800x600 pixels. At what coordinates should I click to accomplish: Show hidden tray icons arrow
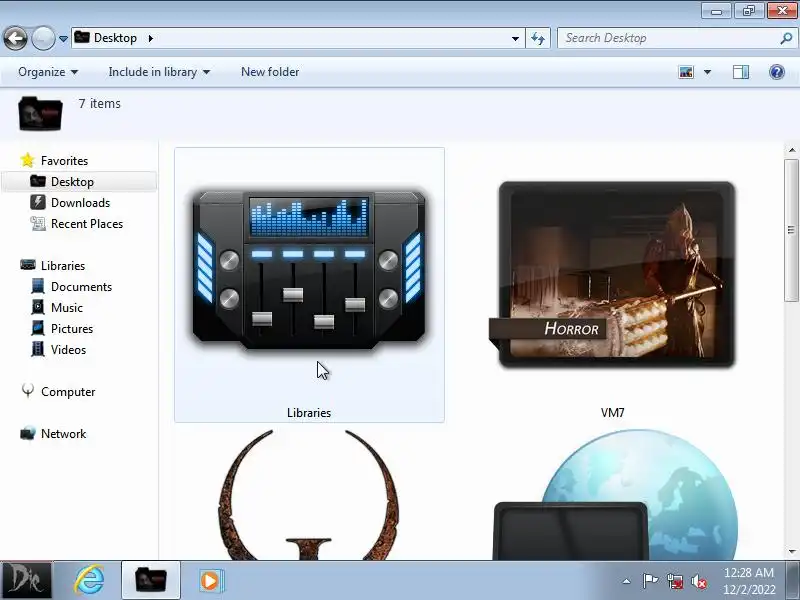point(627,581)
